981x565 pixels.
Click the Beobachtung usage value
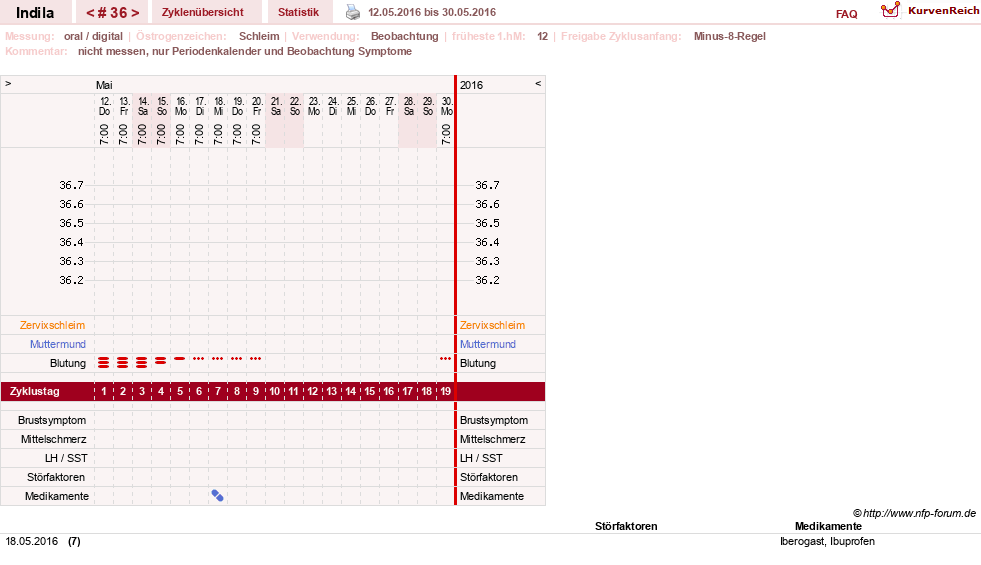pos(405,36)
